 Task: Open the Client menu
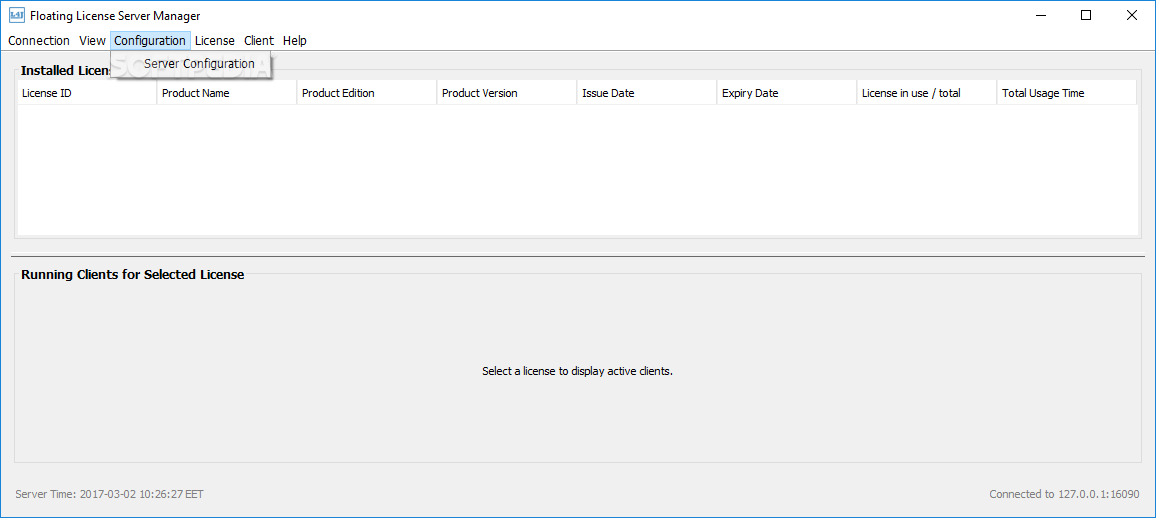pyautogui.click(x=259, y=41)
